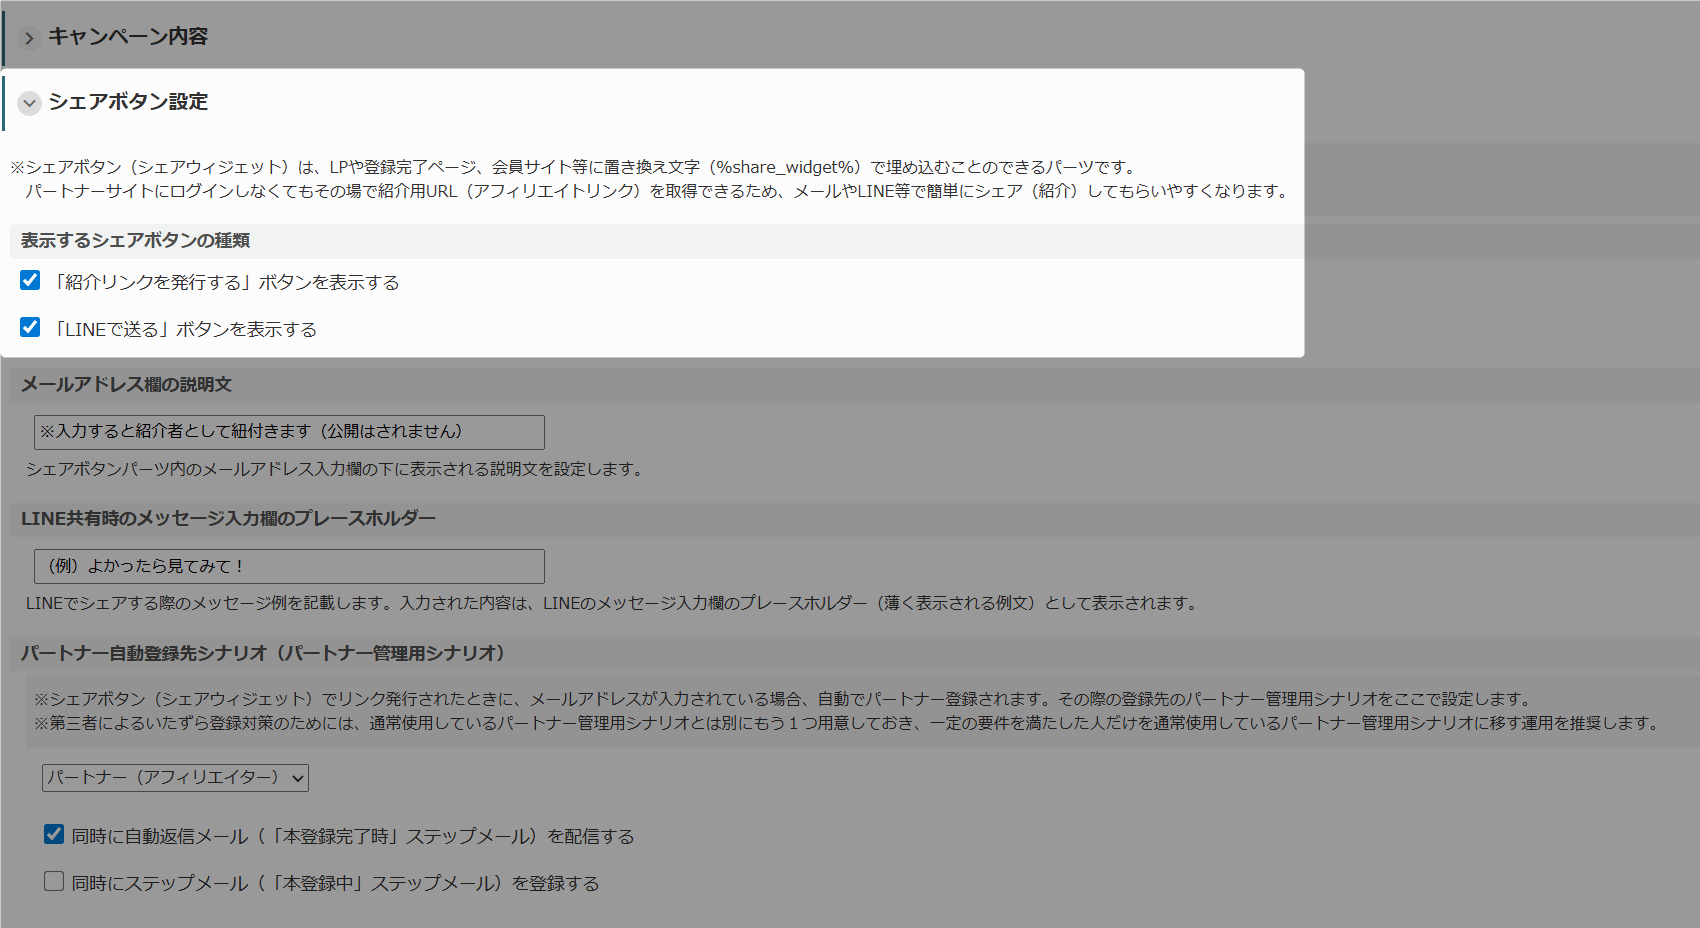The width and height of the screenshot is (1700, 928).
Task: Click the 「紹介リンクを発行する」ボタンを表示する label
Action: [x=225, y=283]
